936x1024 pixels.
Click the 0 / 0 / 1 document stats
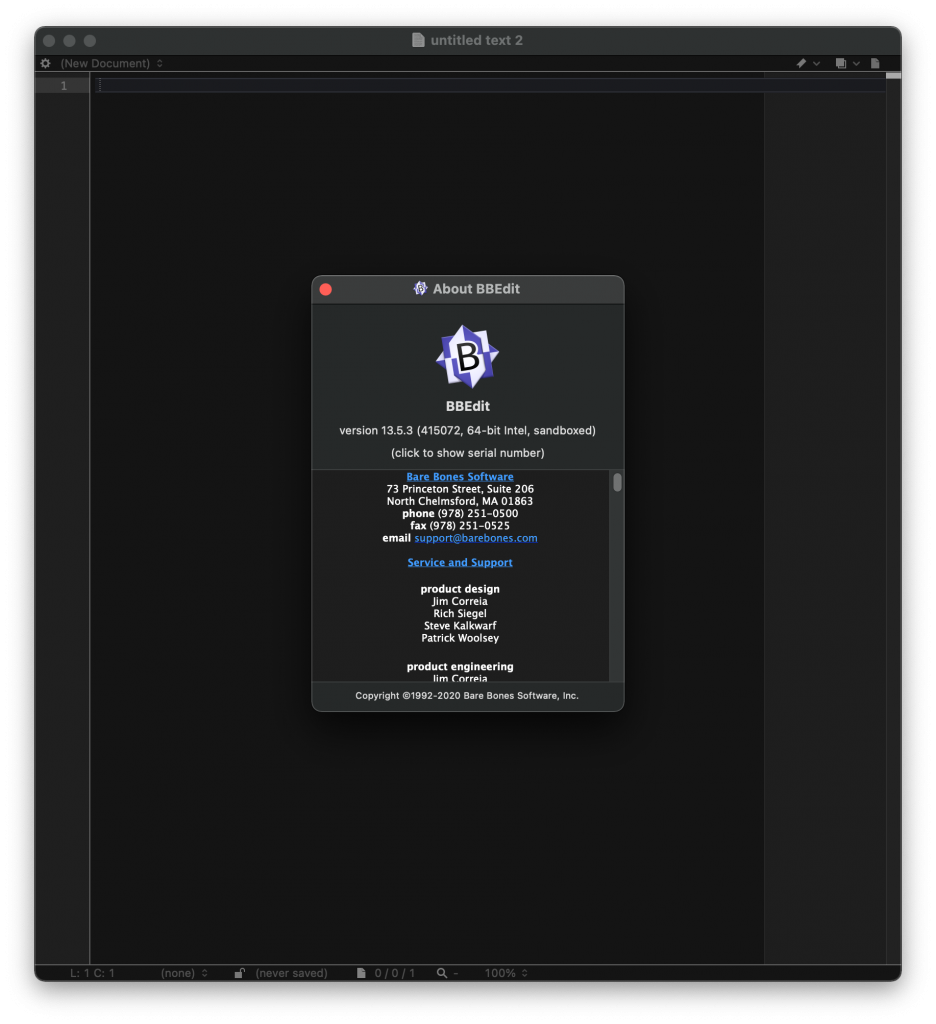click(395, 973)
